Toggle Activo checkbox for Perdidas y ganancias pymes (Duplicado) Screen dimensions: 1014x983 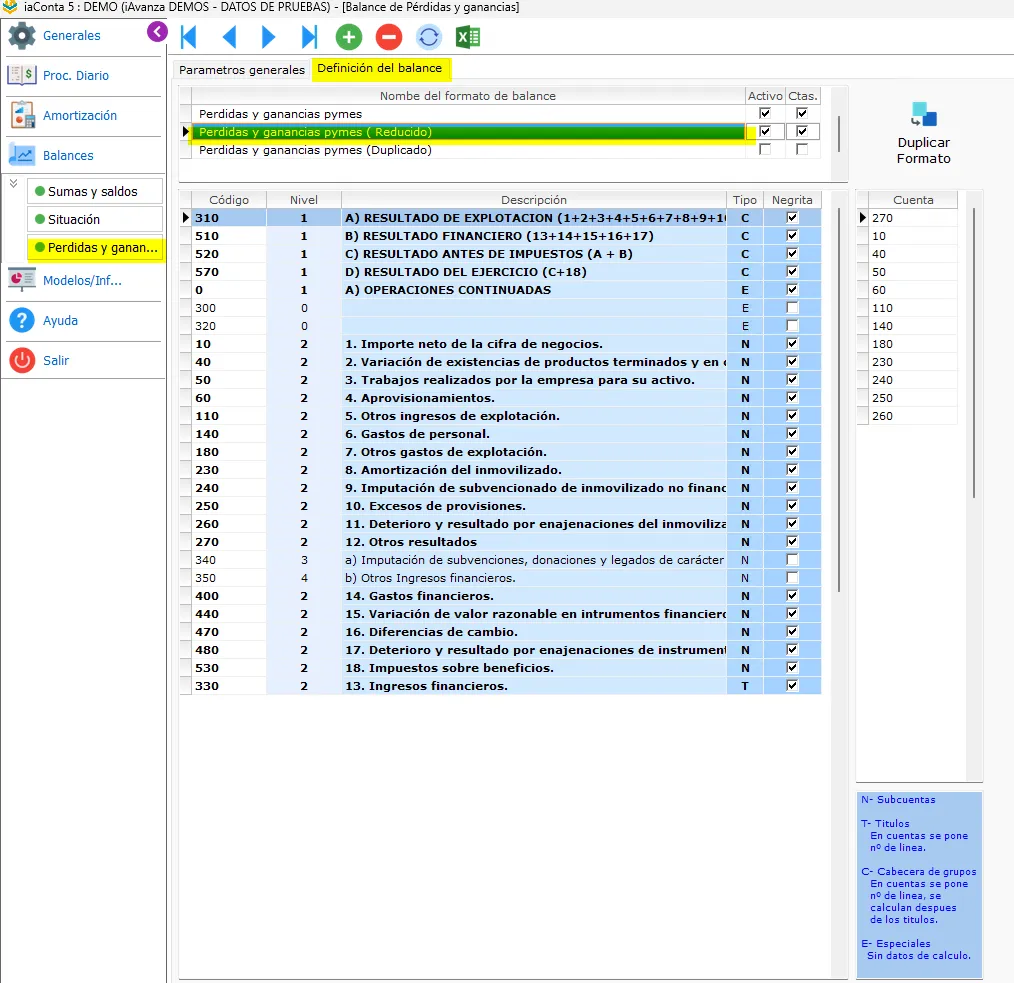click(764, 149)
